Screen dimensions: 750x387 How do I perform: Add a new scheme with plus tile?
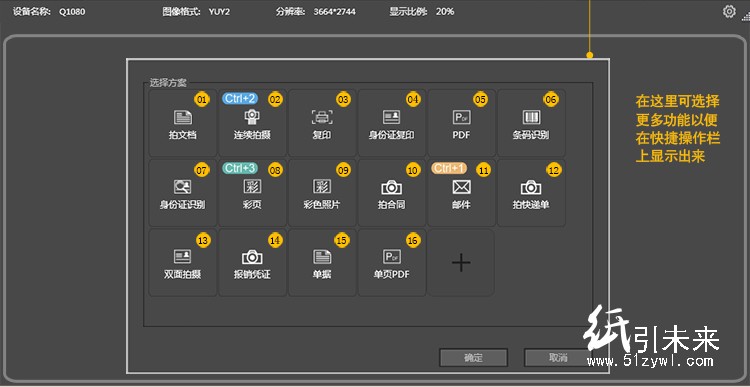[461, 263]
